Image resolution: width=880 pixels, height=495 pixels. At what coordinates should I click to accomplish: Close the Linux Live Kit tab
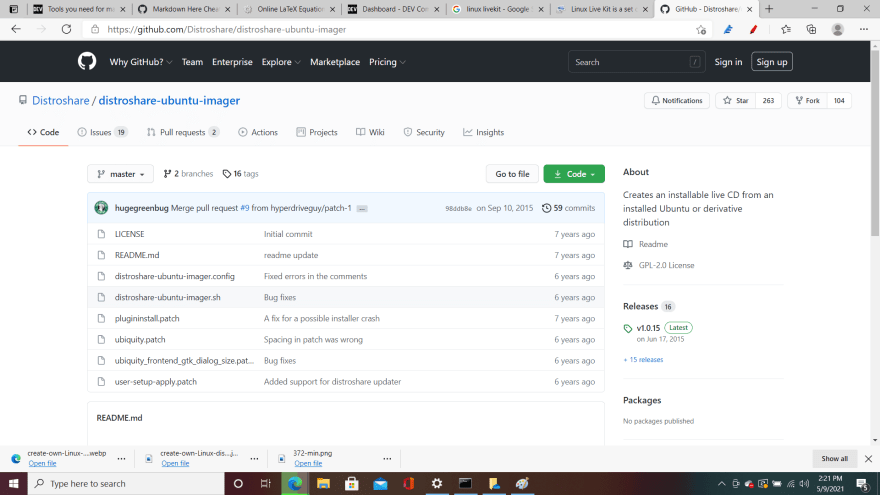tap(645, 9)
